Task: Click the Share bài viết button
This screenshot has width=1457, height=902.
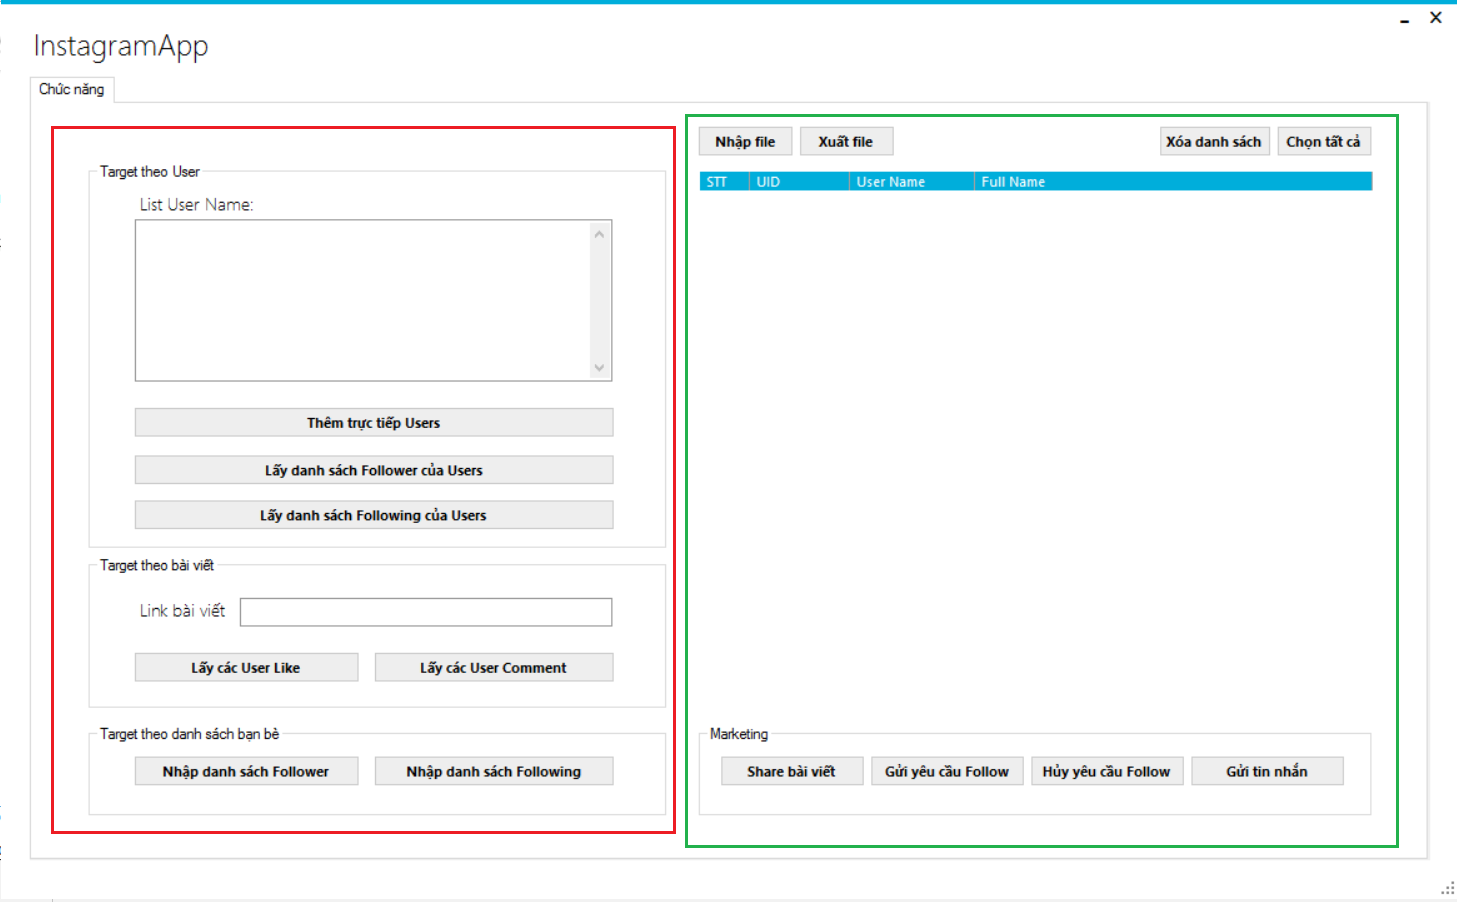Action: [x=791, y=771]
